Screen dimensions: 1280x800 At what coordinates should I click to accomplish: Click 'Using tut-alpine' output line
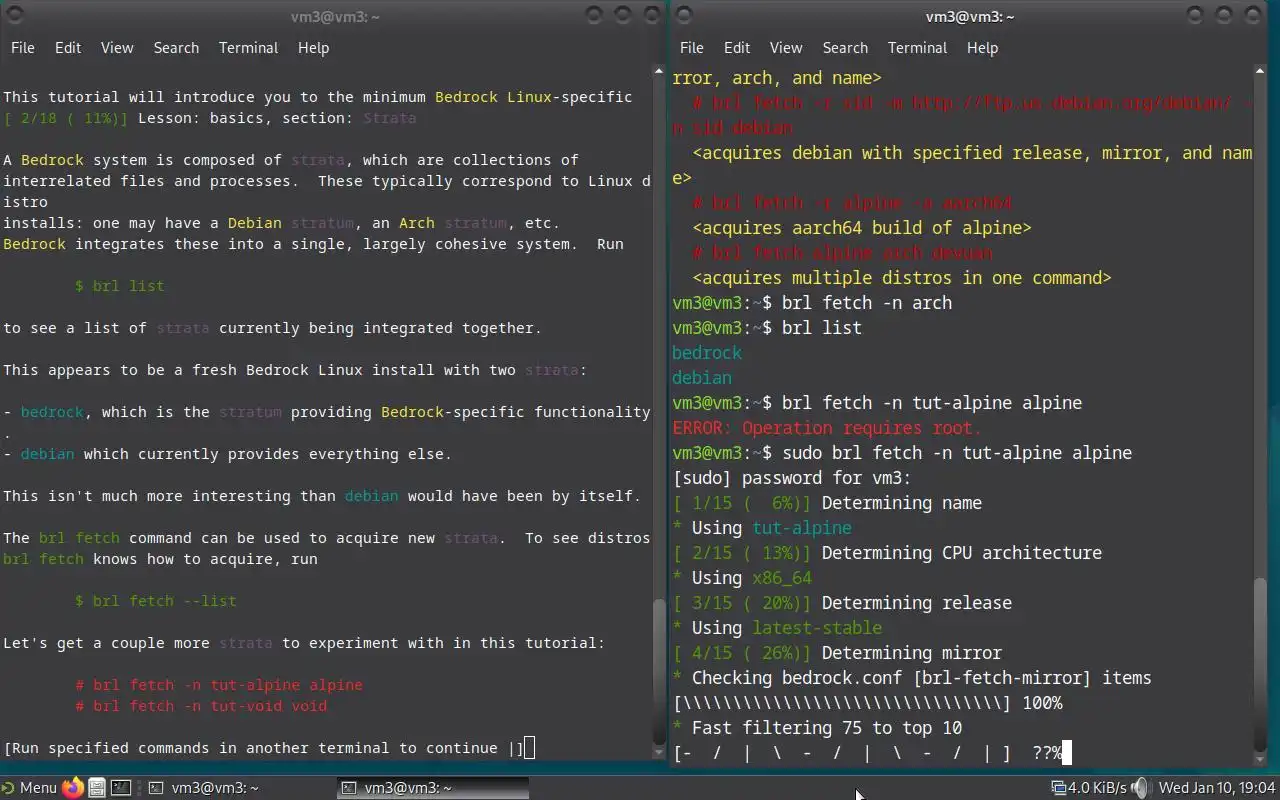click(x=762, y=528)
